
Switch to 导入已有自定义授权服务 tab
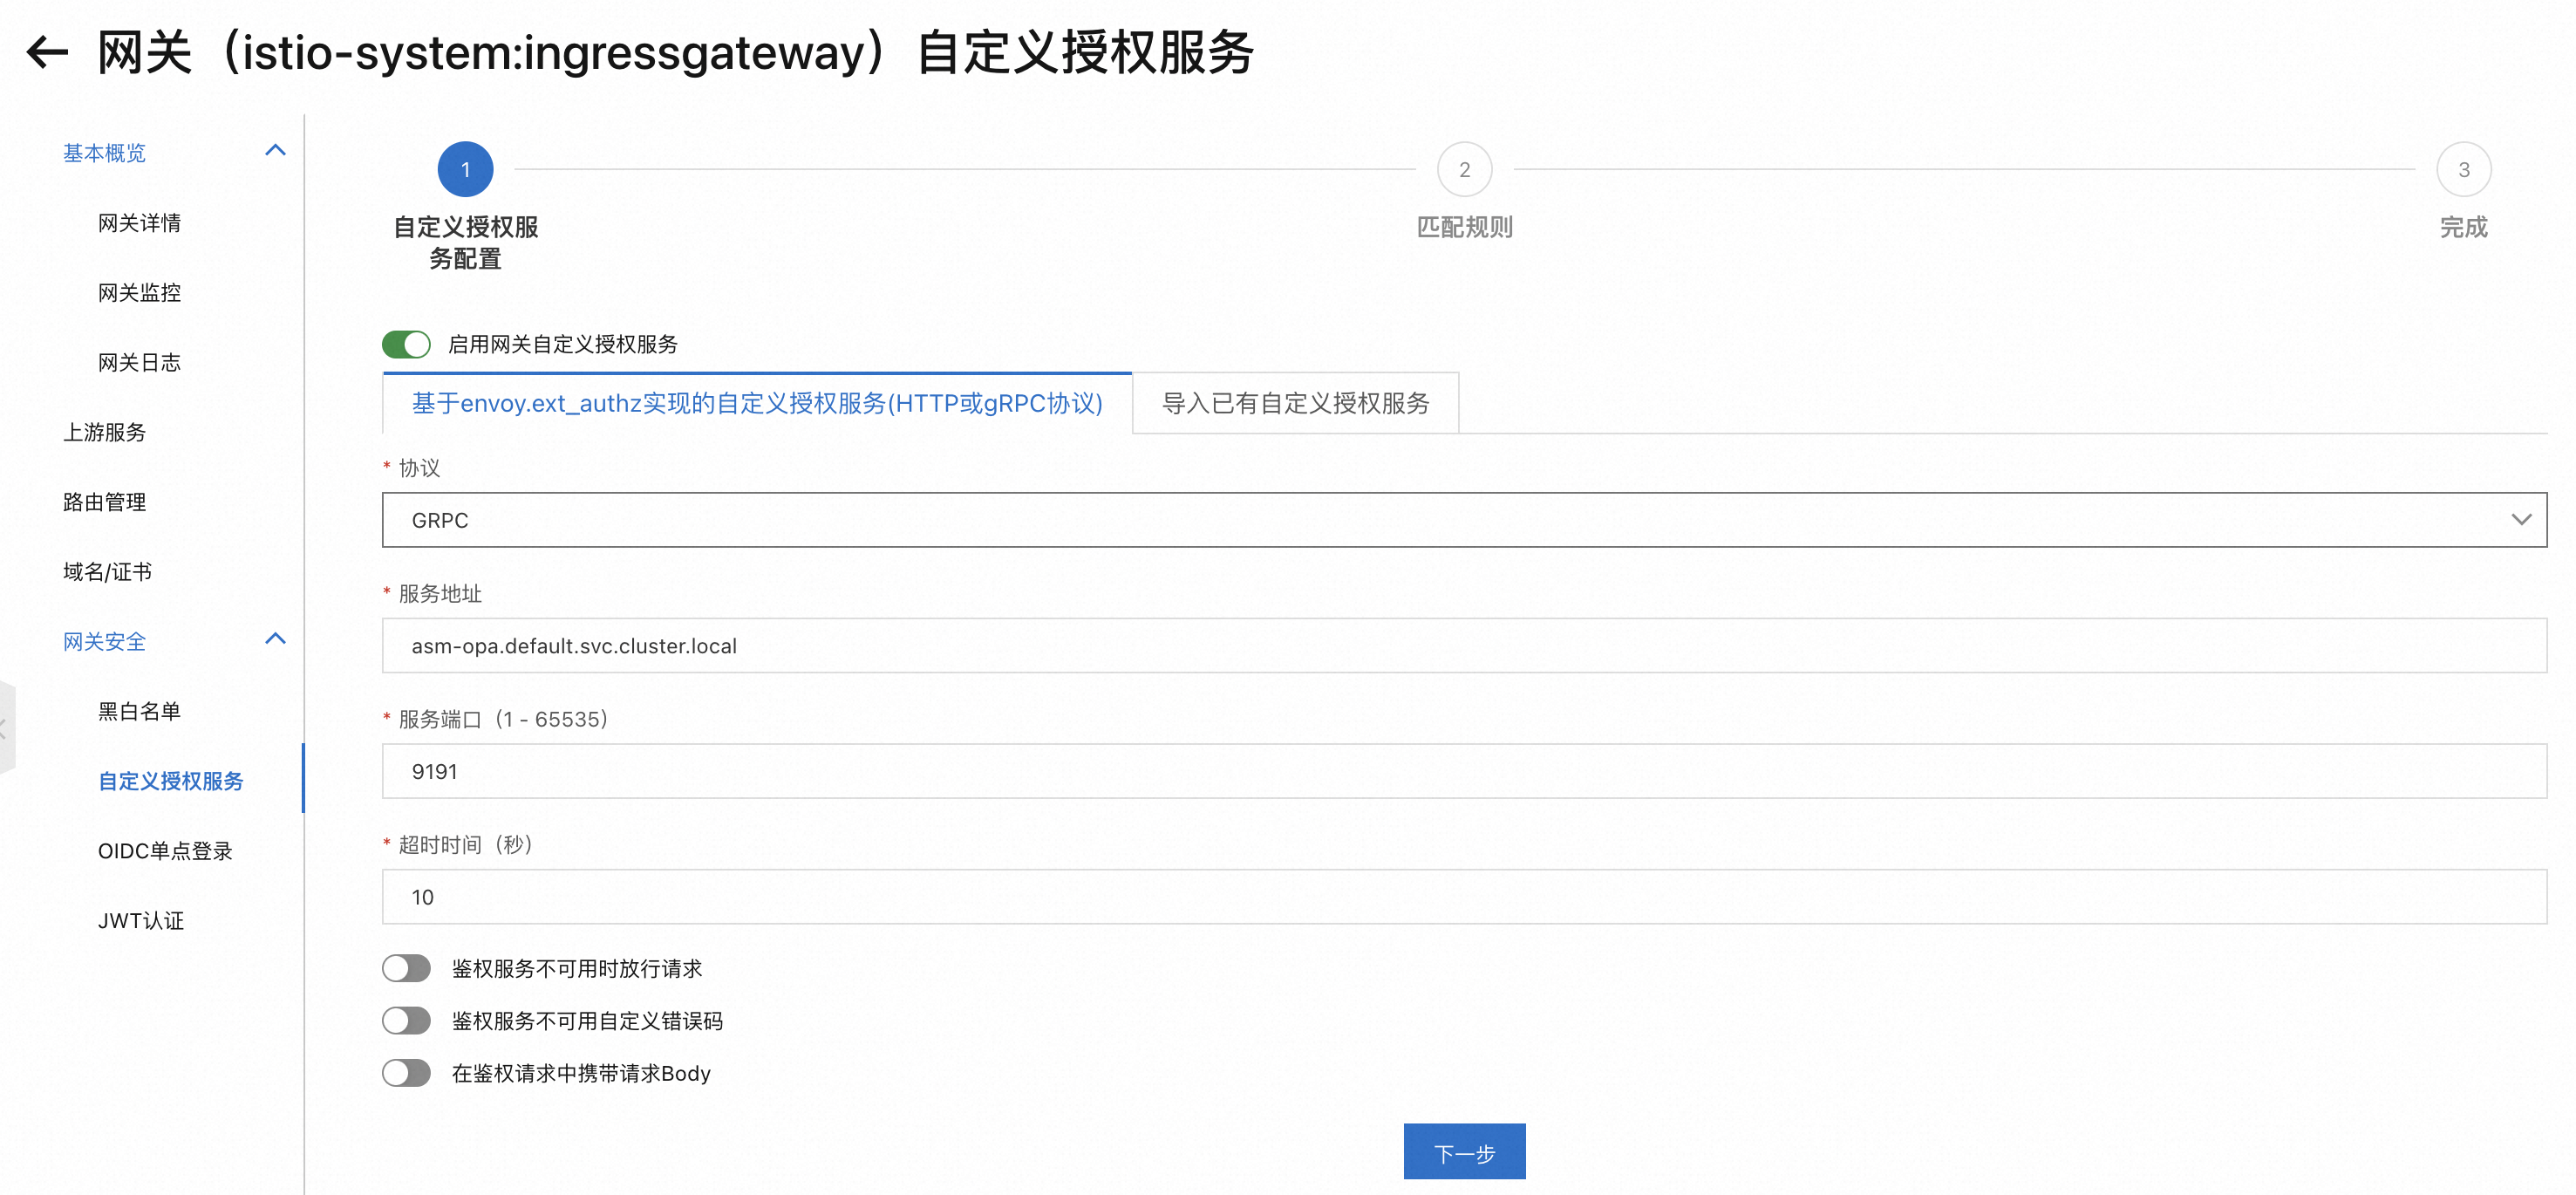click(x=1295, y=403)
